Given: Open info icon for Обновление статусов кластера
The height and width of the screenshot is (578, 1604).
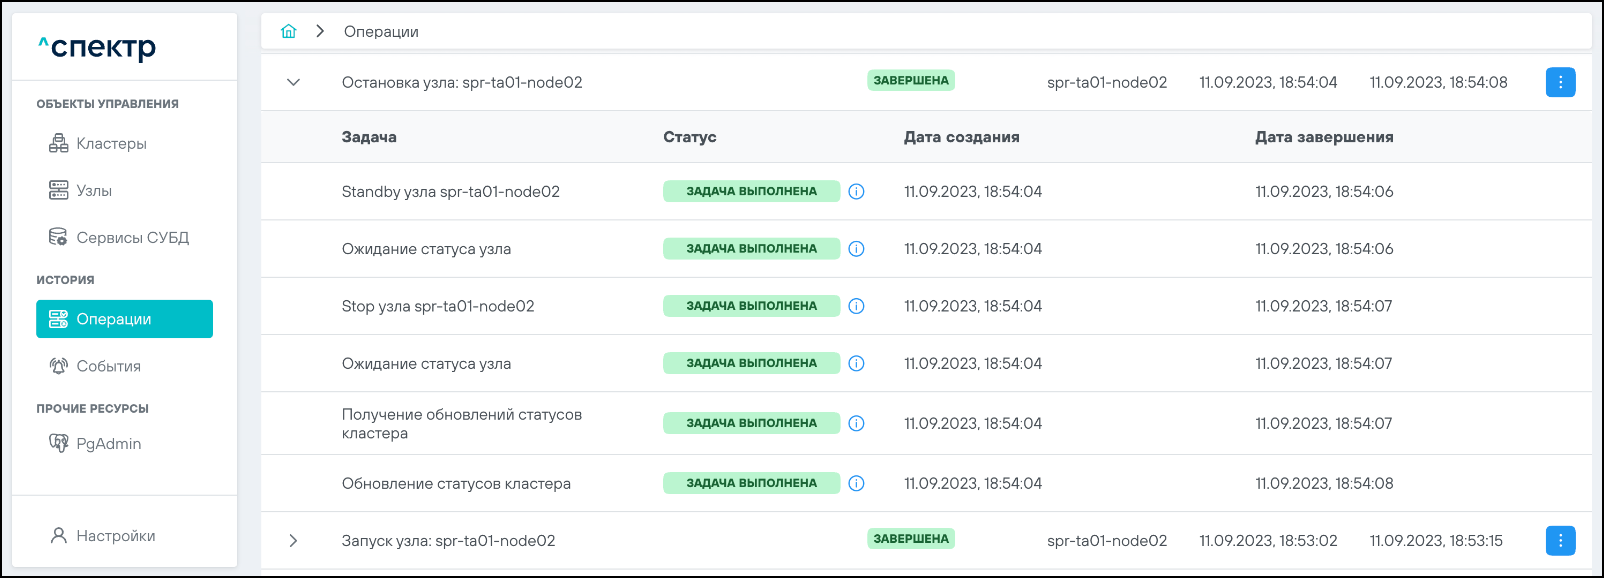Looking at the screenshot, I should tap(856, 483).
